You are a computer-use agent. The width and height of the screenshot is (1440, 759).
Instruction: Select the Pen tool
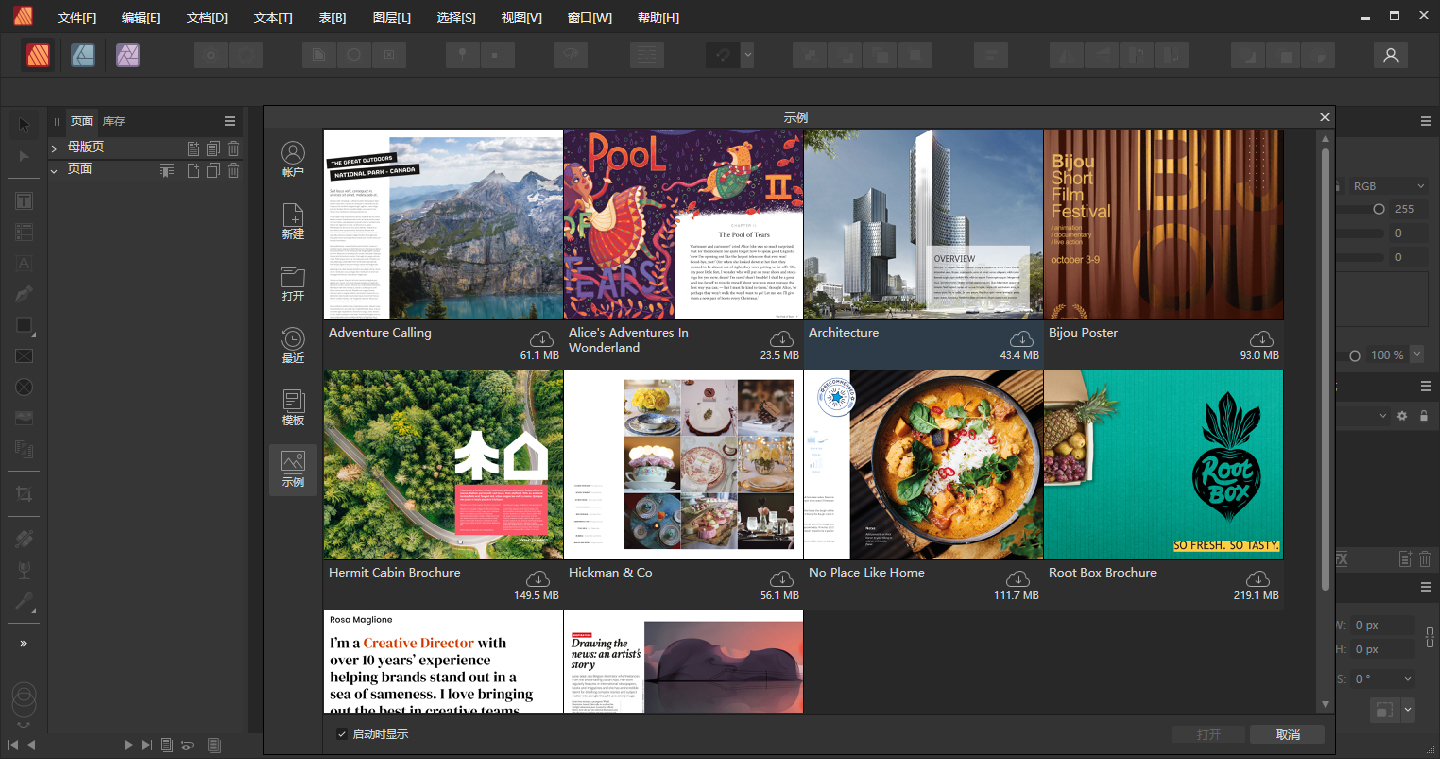point(23,293)
